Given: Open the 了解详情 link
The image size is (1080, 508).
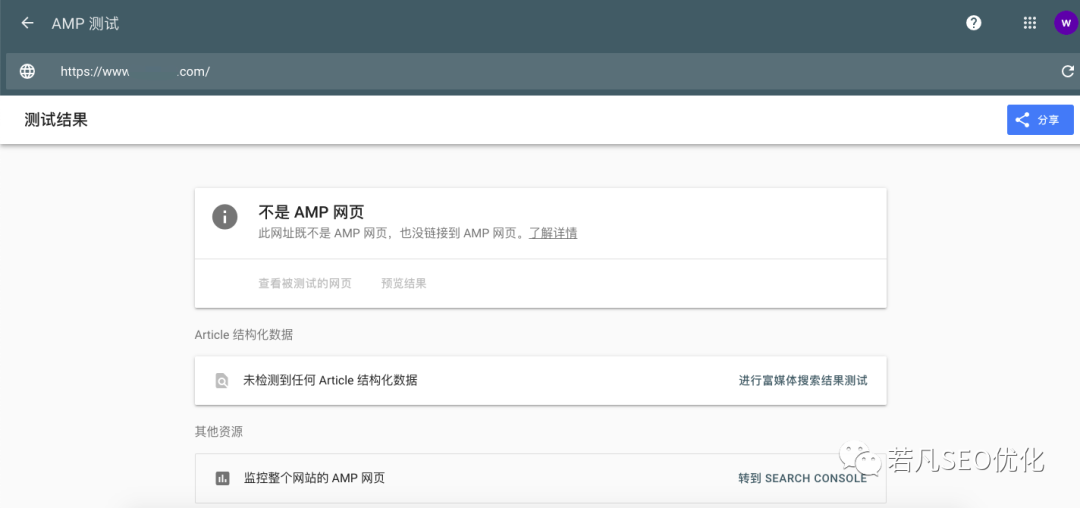Looking at the screenshot, I should pyautogui.click(x=552, y=233).
